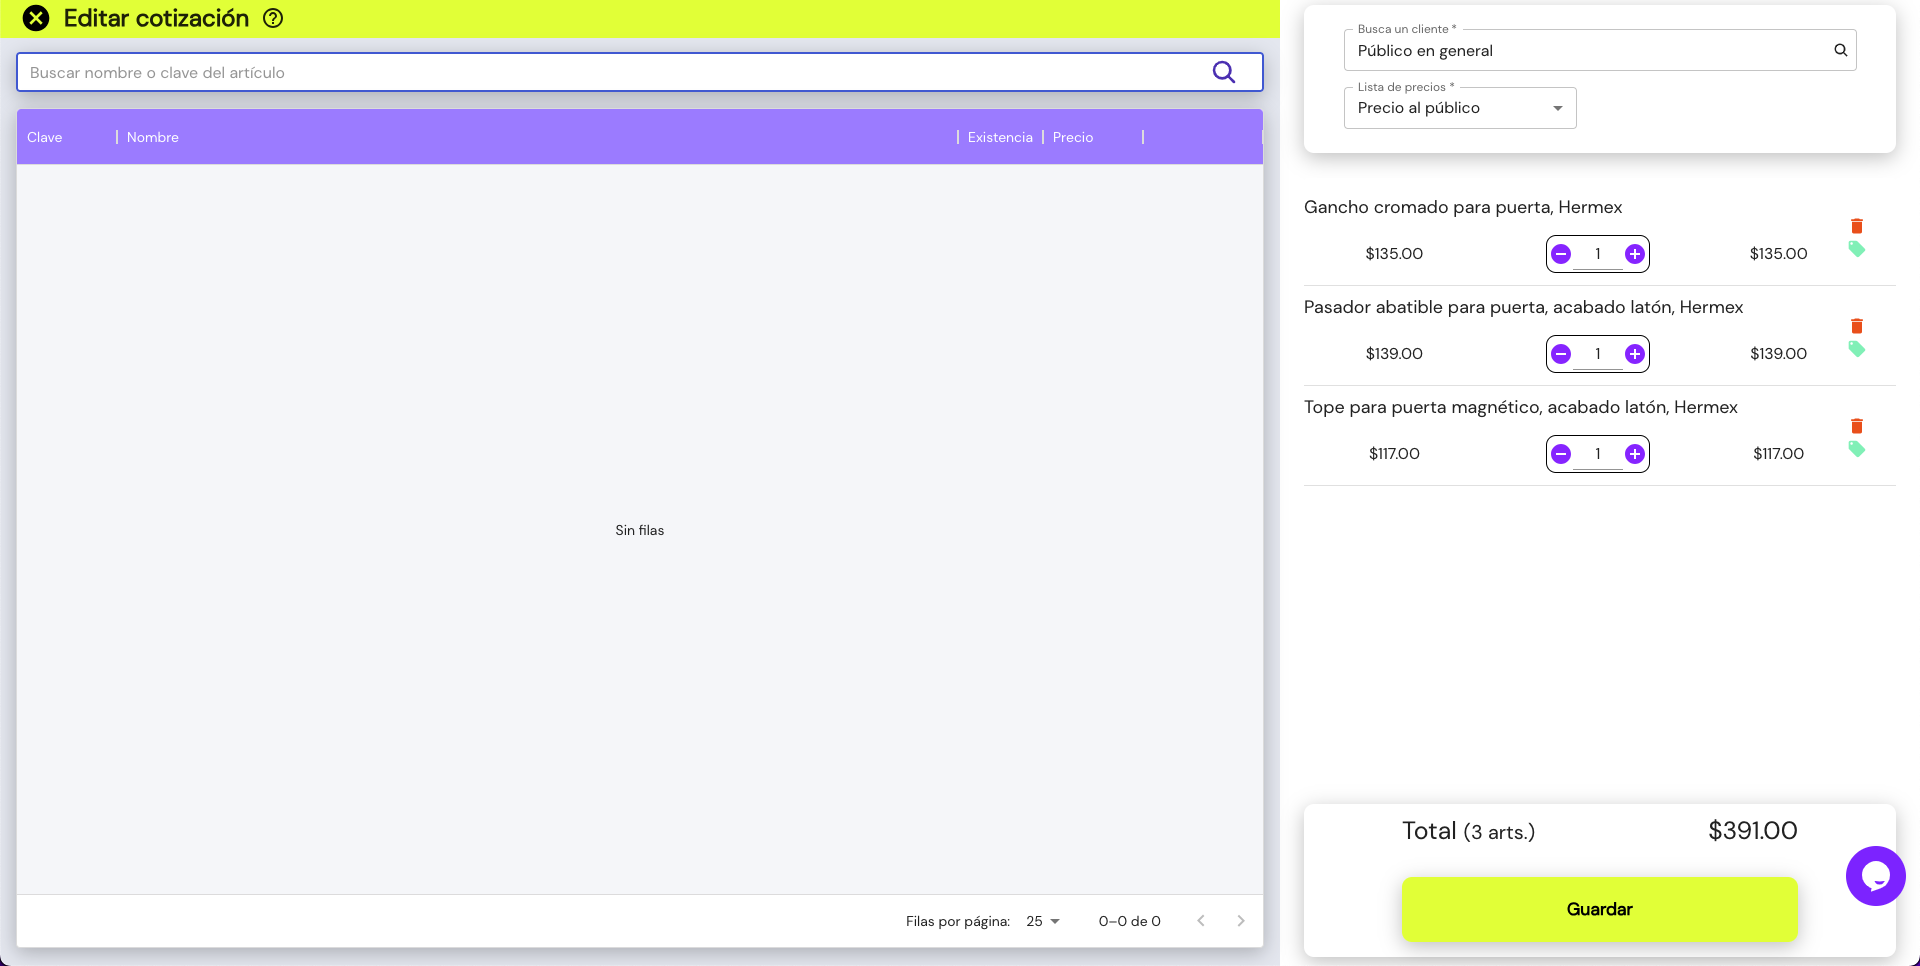Delete Pasador abatible para puerta item
The height and width of the screenshot is (966, 1920).
click(x=1856, y=326)
